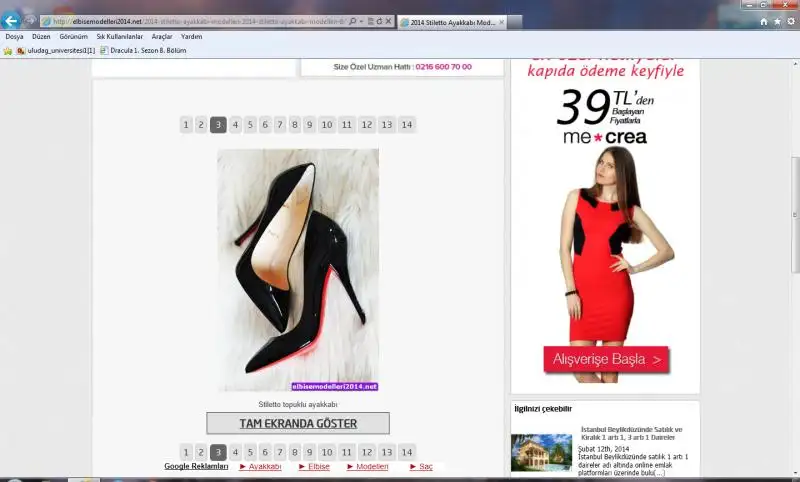
Task: Select page 4 above the shoe photo
Action: pos(235,124)
